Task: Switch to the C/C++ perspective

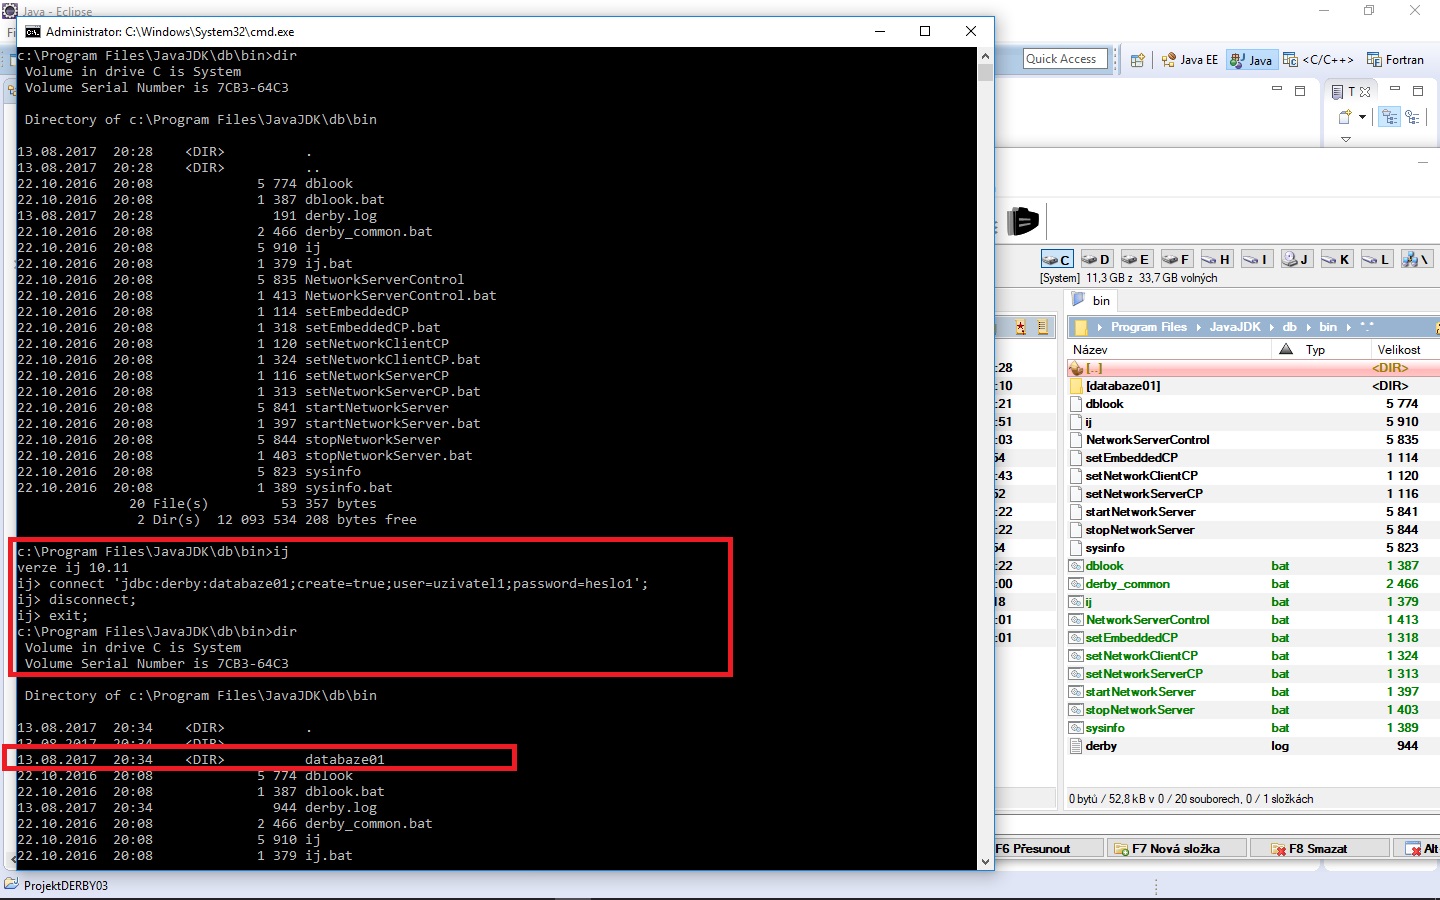Action: click(x=1318, y=60)
